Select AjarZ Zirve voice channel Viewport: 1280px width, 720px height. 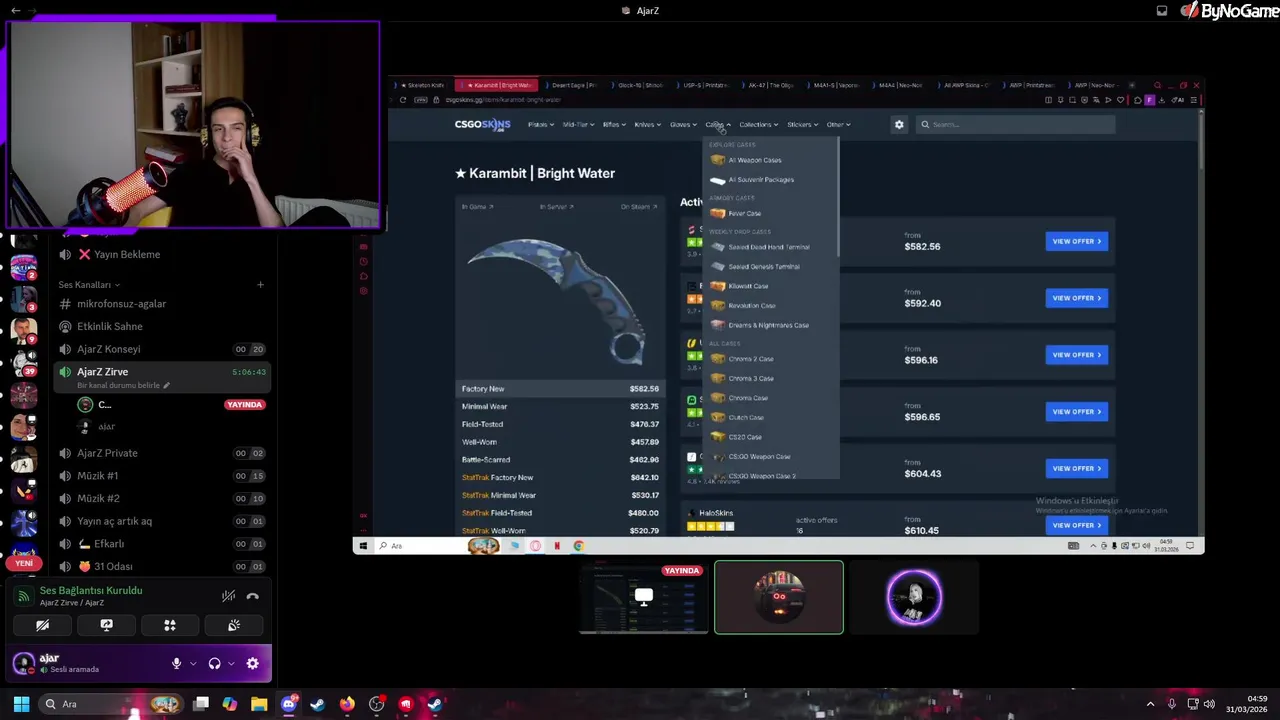click(x=162, y=377)
